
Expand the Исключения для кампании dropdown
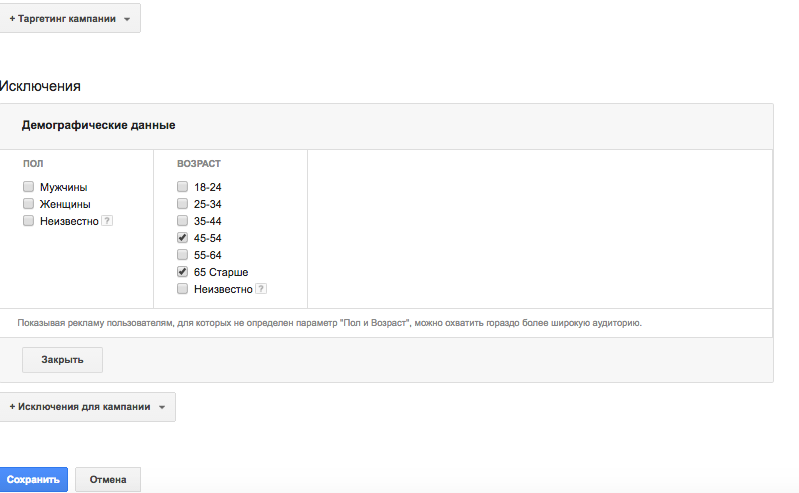click(87, 407)
